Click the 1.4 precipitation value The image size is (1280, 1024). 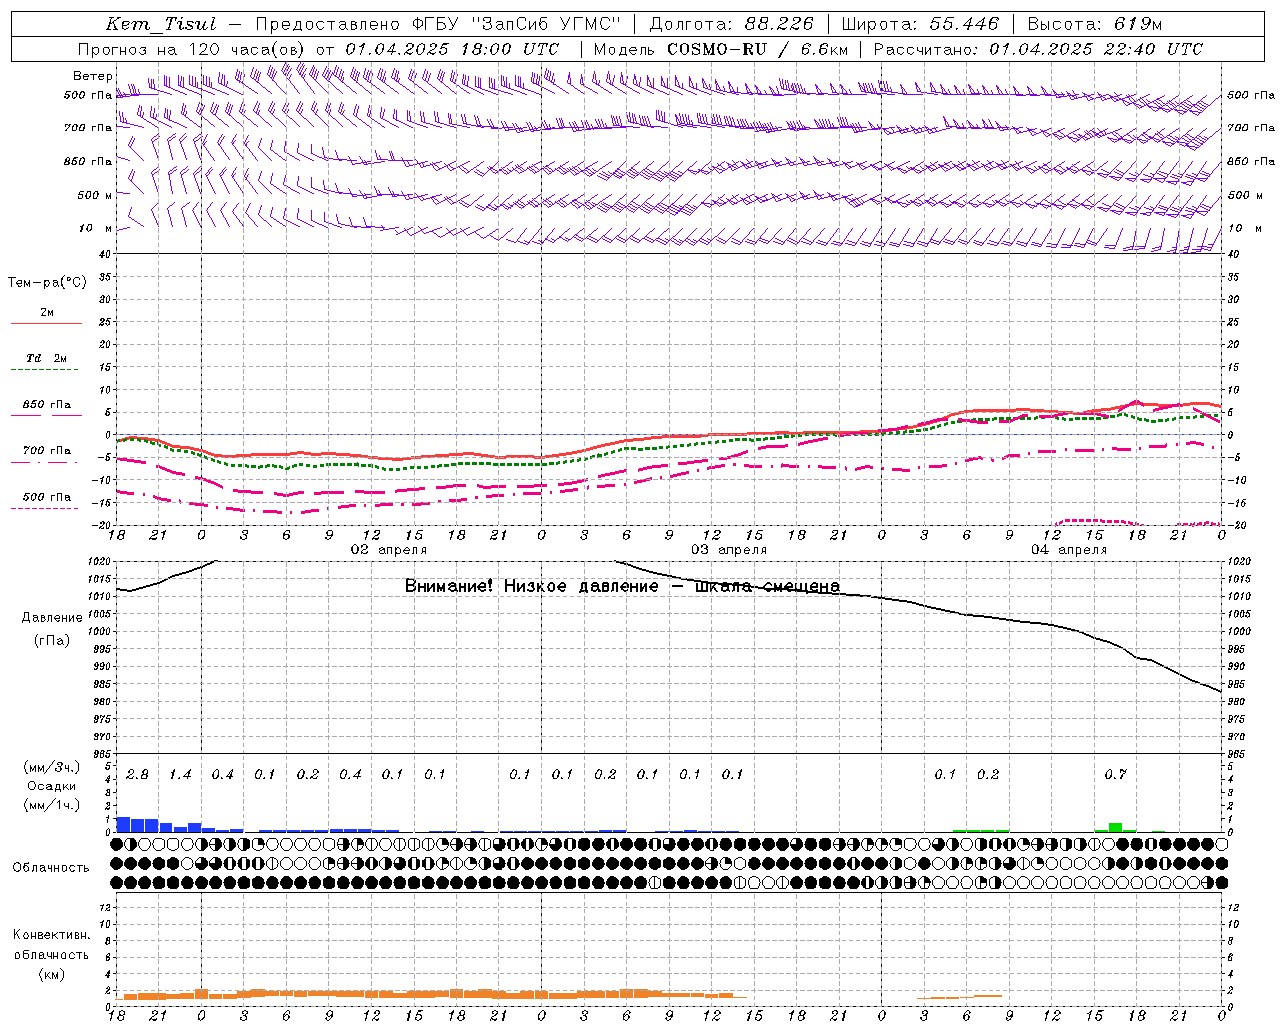[x=180, y=775]
